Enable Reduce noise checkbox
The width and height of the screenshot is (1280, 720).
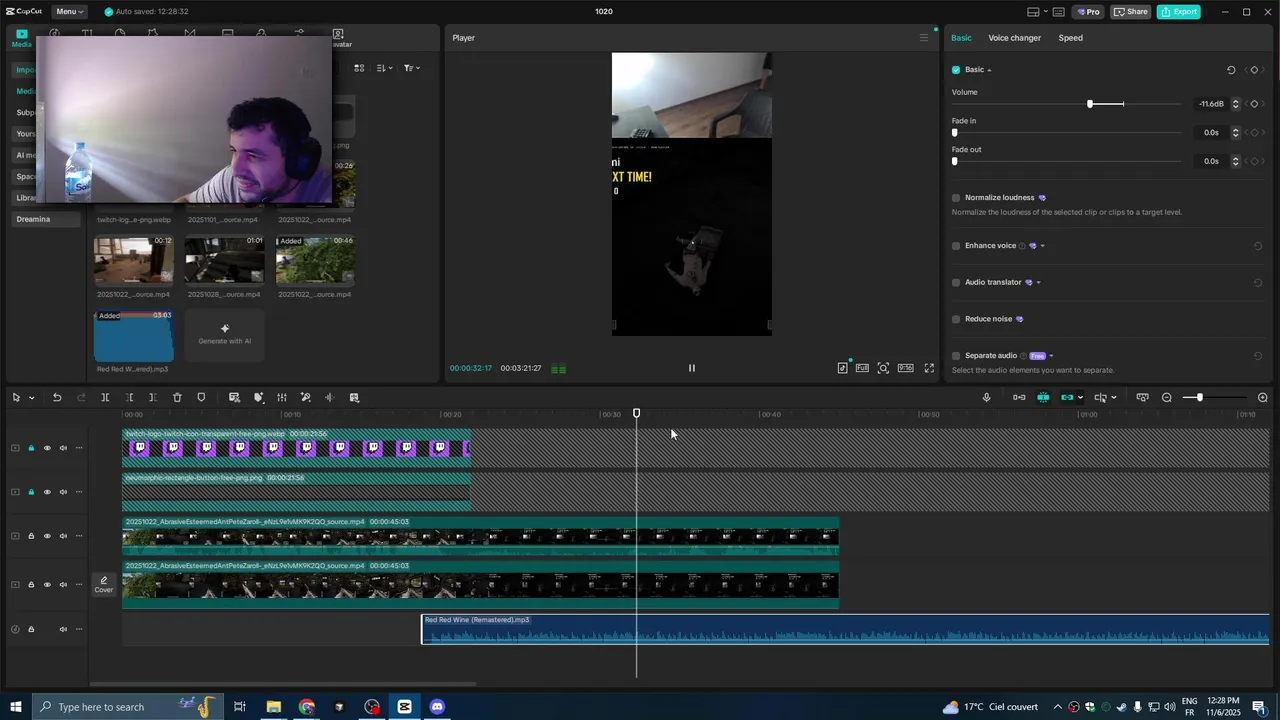click(x=956, y=319)
